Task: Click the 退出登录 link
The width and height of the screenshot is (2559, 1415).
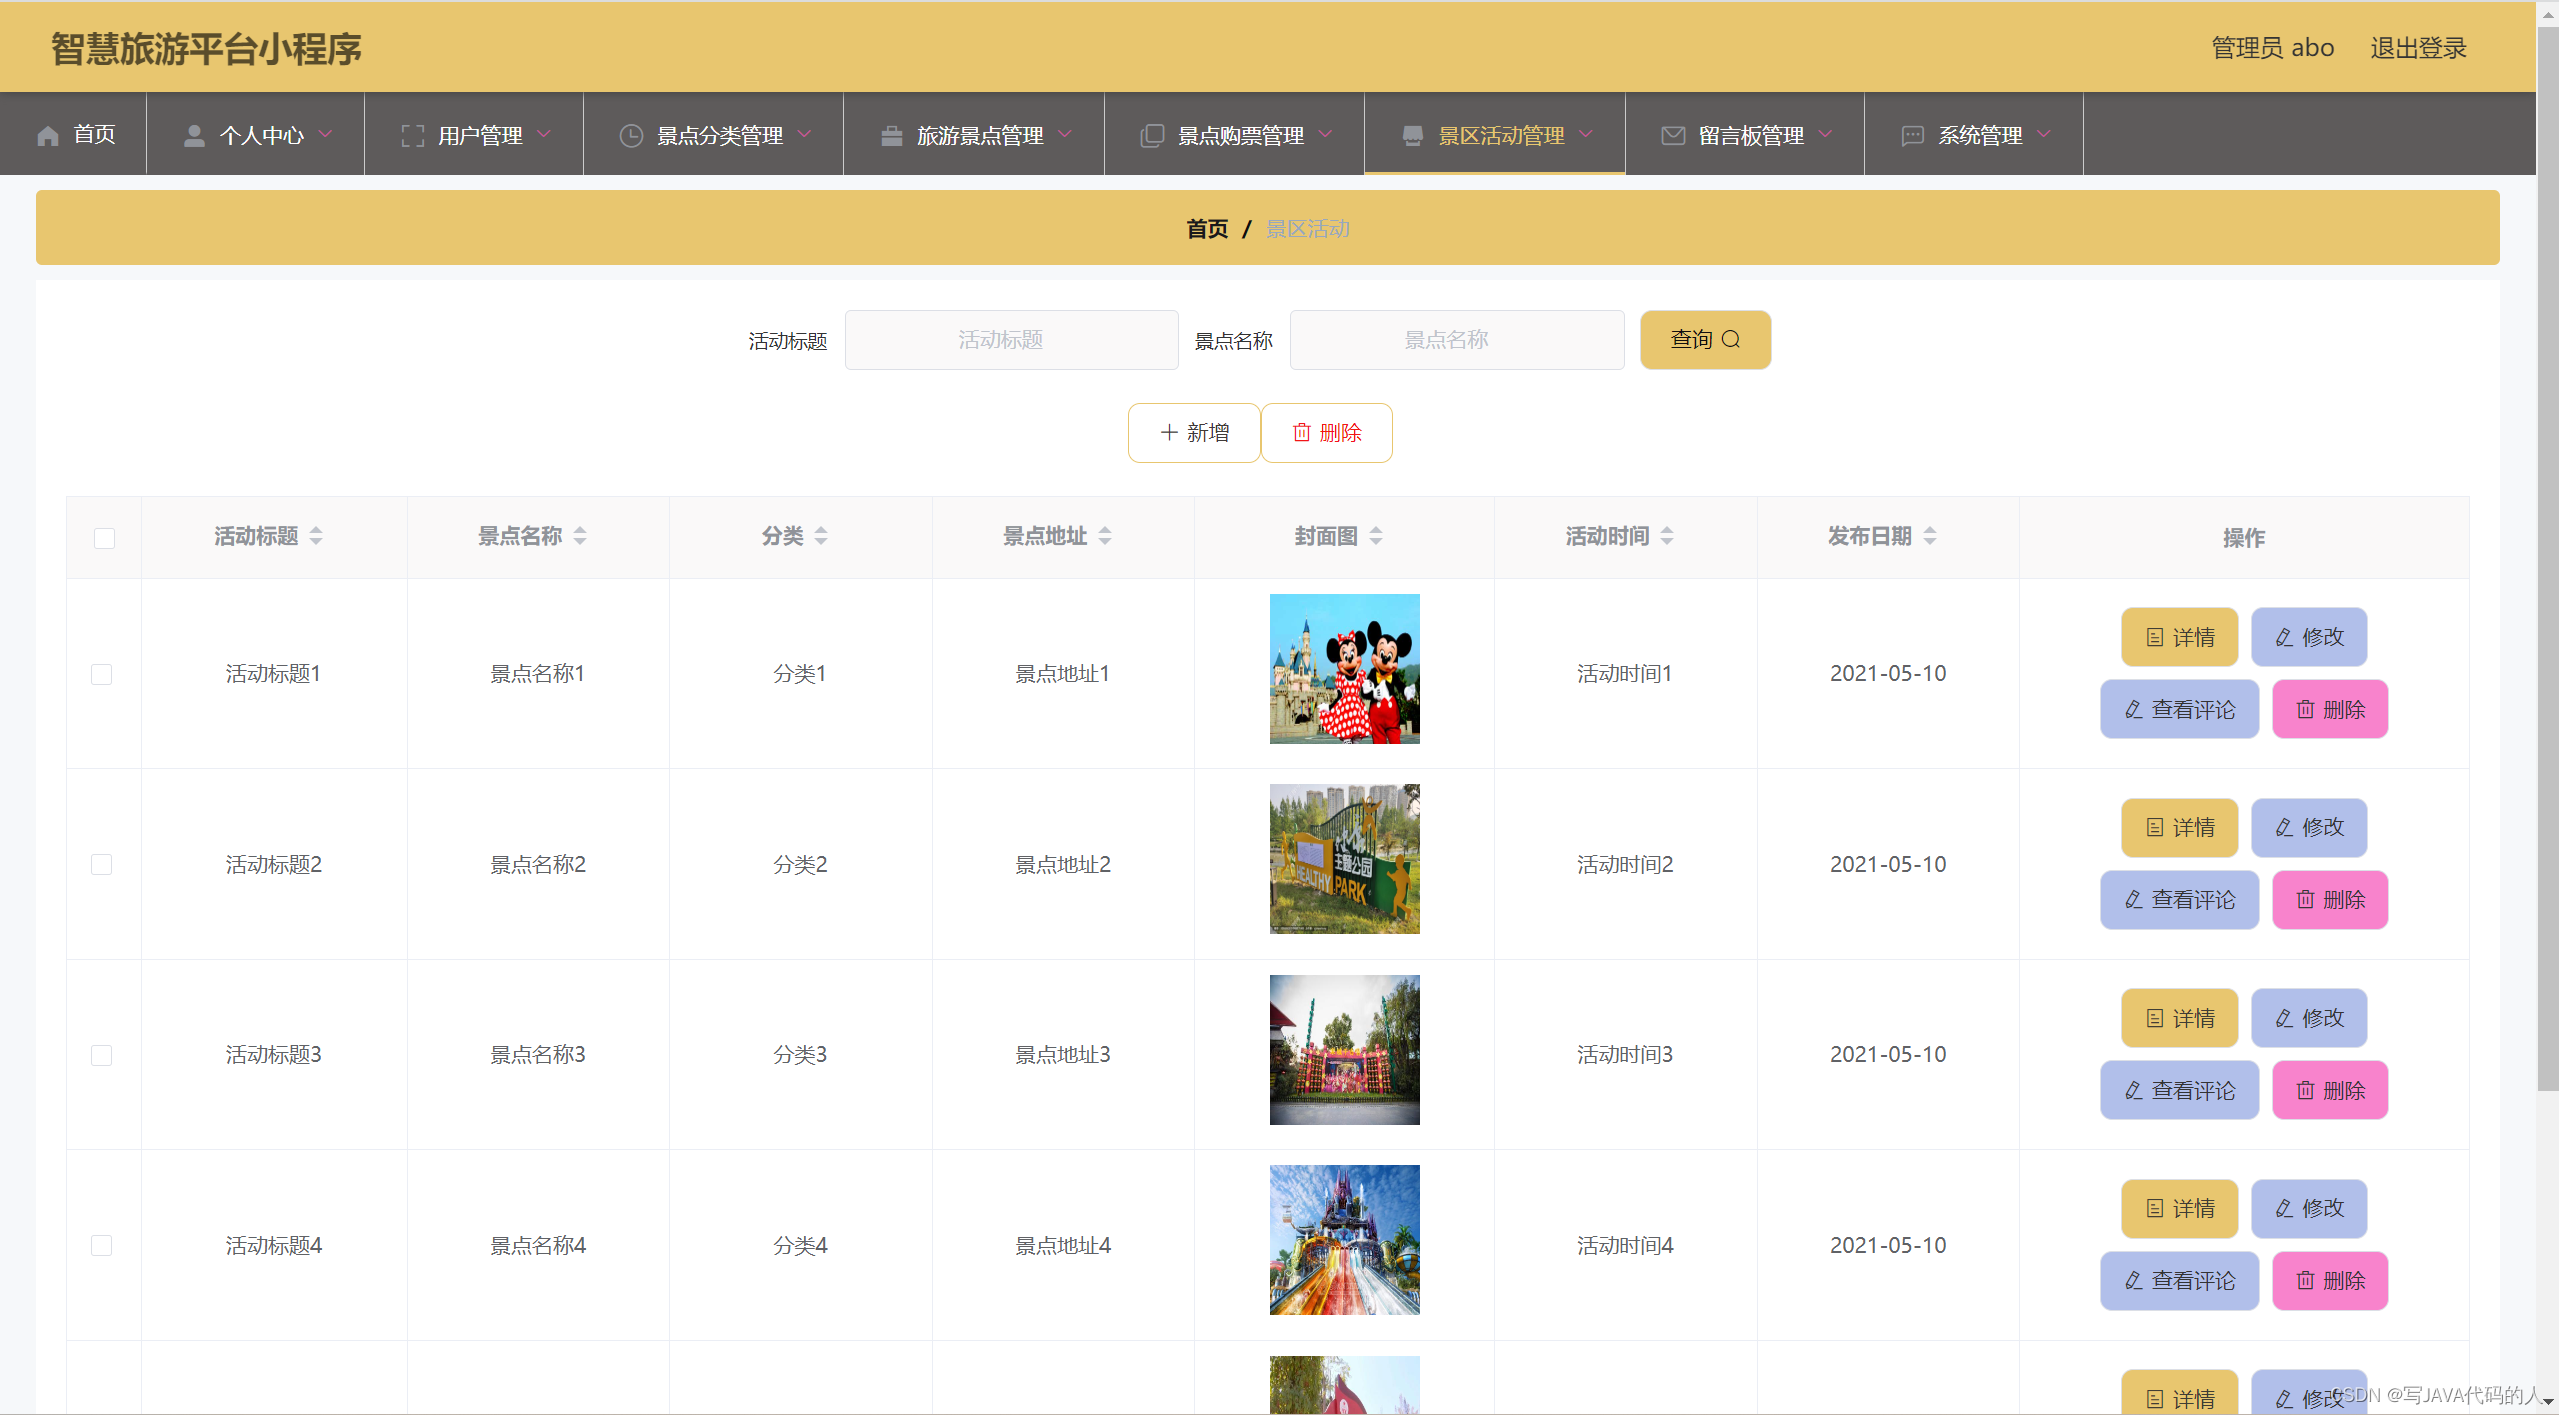Action: (2418, 48)
